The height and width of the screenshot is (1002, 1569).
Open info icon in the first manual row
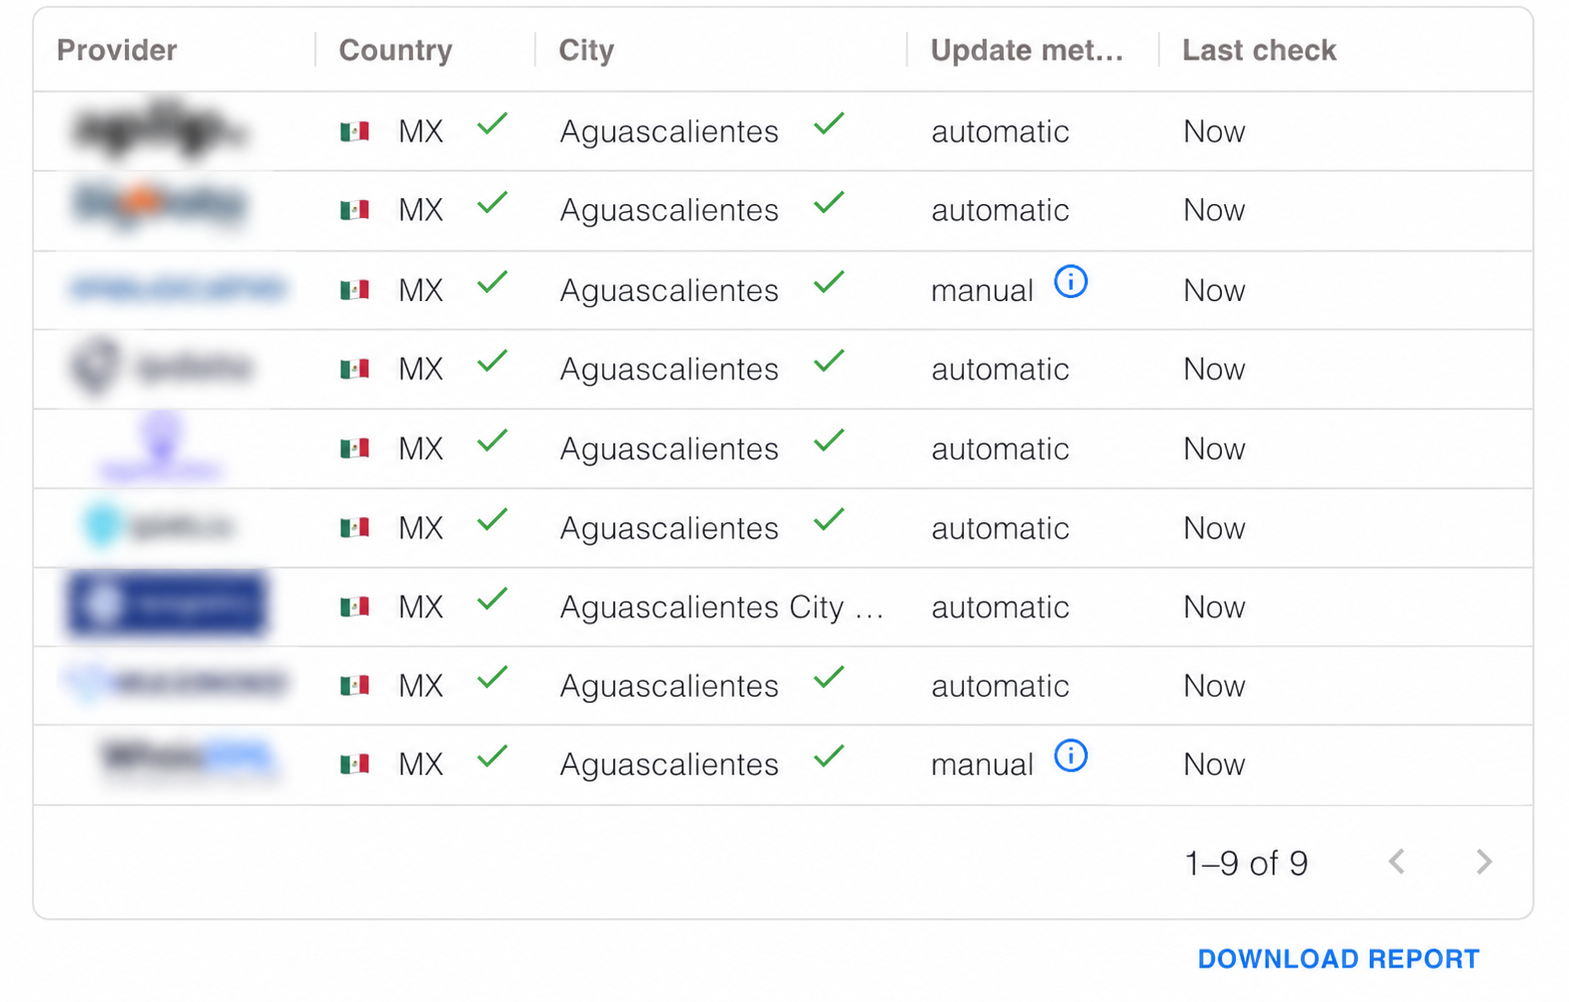tap(1070, 282)
